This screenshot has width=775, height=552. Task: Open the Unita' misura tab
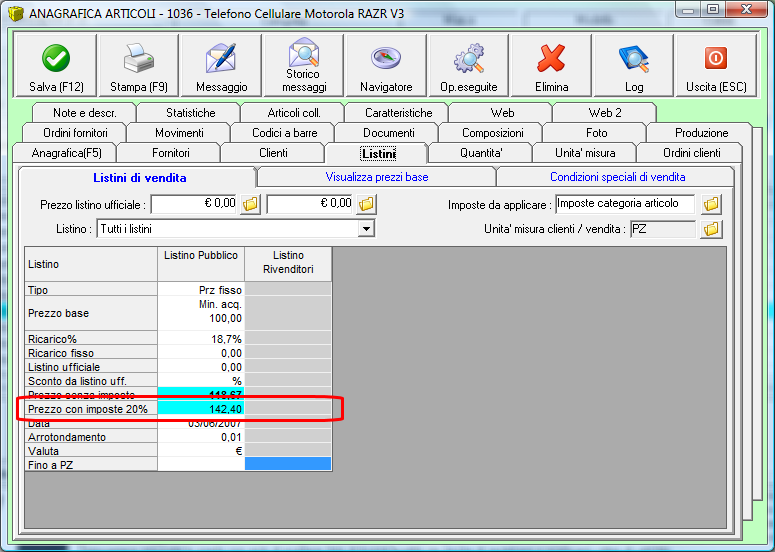pos(585,153)
